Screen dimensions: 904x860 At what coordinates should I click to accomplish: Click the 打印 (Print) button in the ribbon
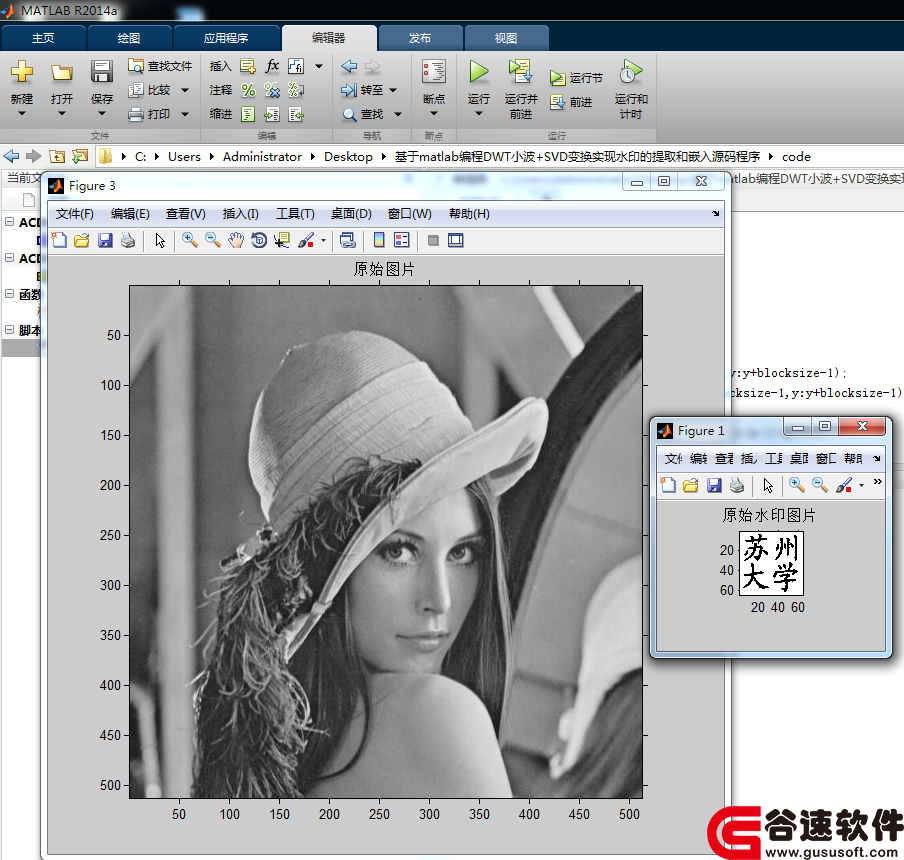point(149,114)
